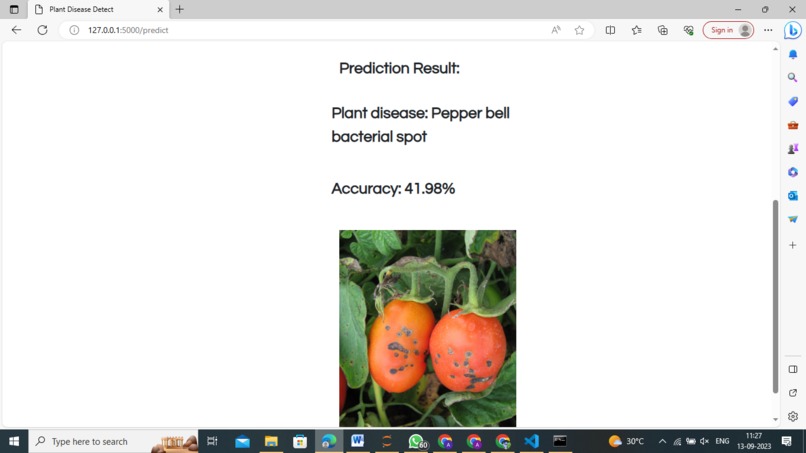806x453 pixels.
Task: Refresh the predict page
Action: (42, 30)
